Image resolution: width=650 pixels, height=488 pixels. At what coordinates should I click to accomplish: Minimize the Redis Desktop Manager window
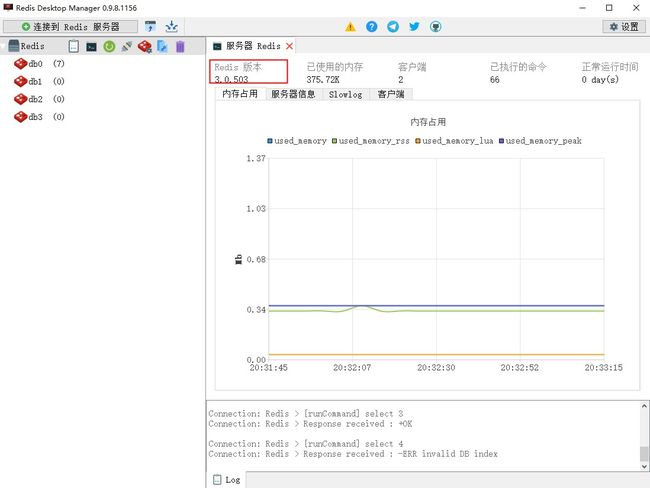[x=582, y=7]
